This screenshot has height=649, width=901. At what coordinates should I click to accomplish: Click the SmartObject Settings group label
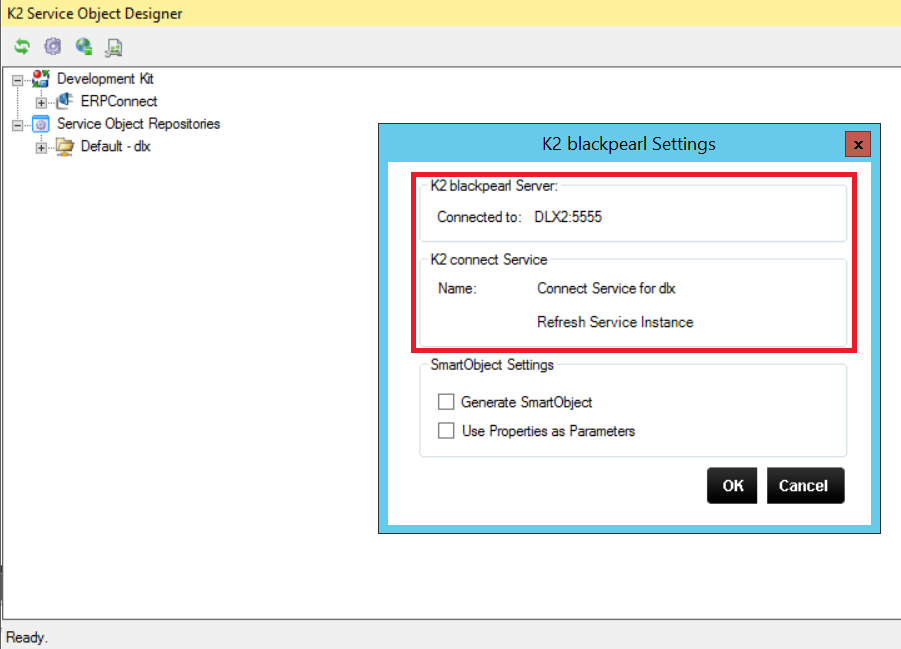point(492,364)
